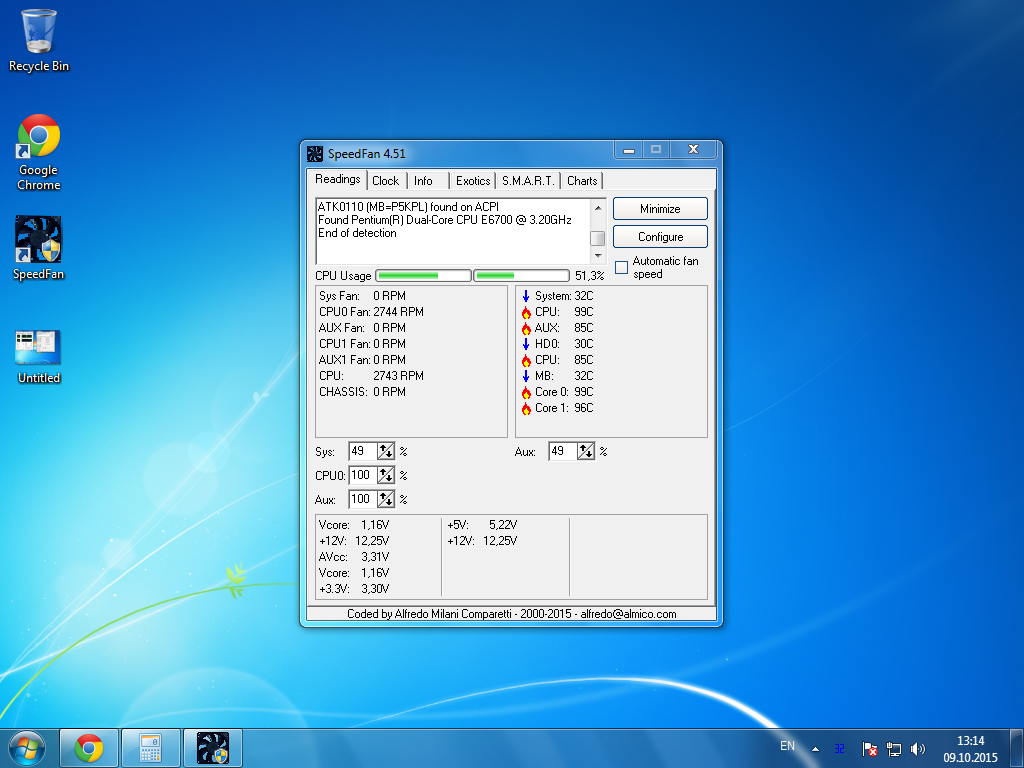Image resolution: width=1024 pixels, height=768 pixels.
Task: Show hidden icons in the system tray
Action: coord(815,749)
